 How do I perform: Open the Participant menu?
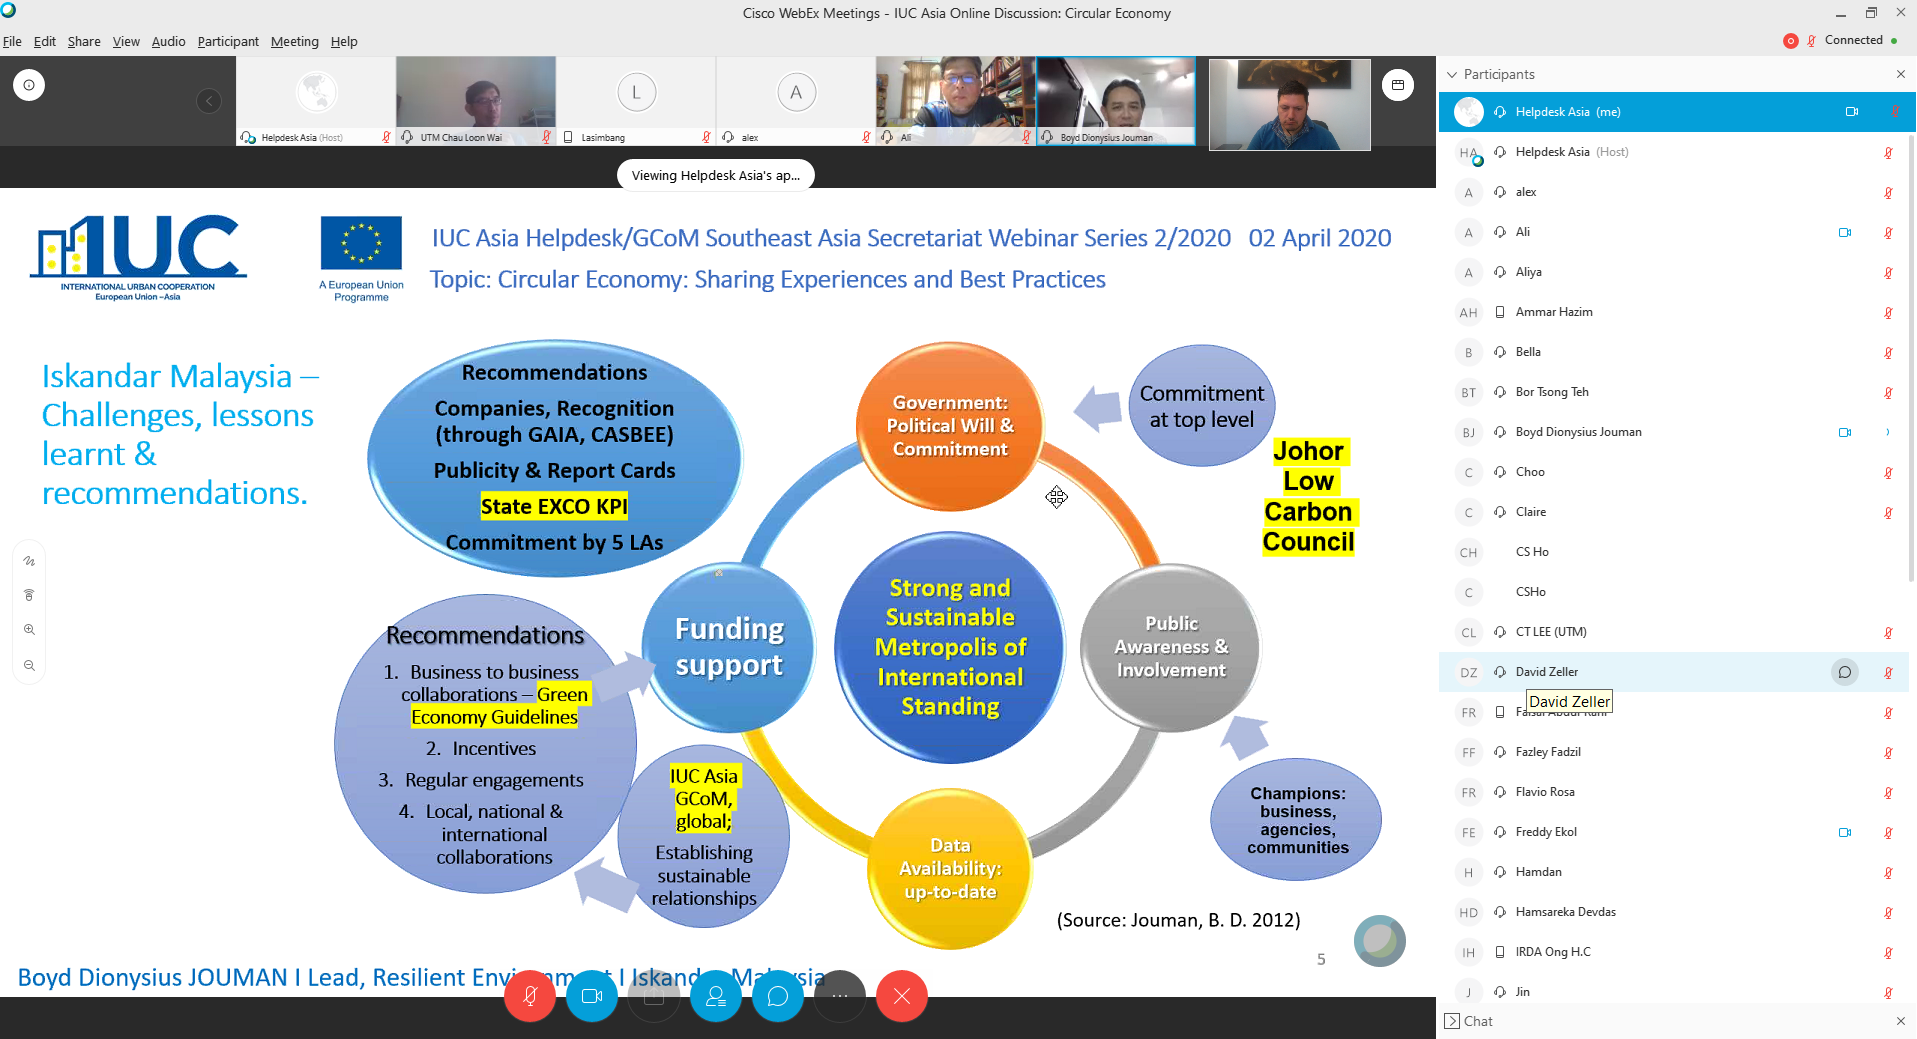pos(228,42)
